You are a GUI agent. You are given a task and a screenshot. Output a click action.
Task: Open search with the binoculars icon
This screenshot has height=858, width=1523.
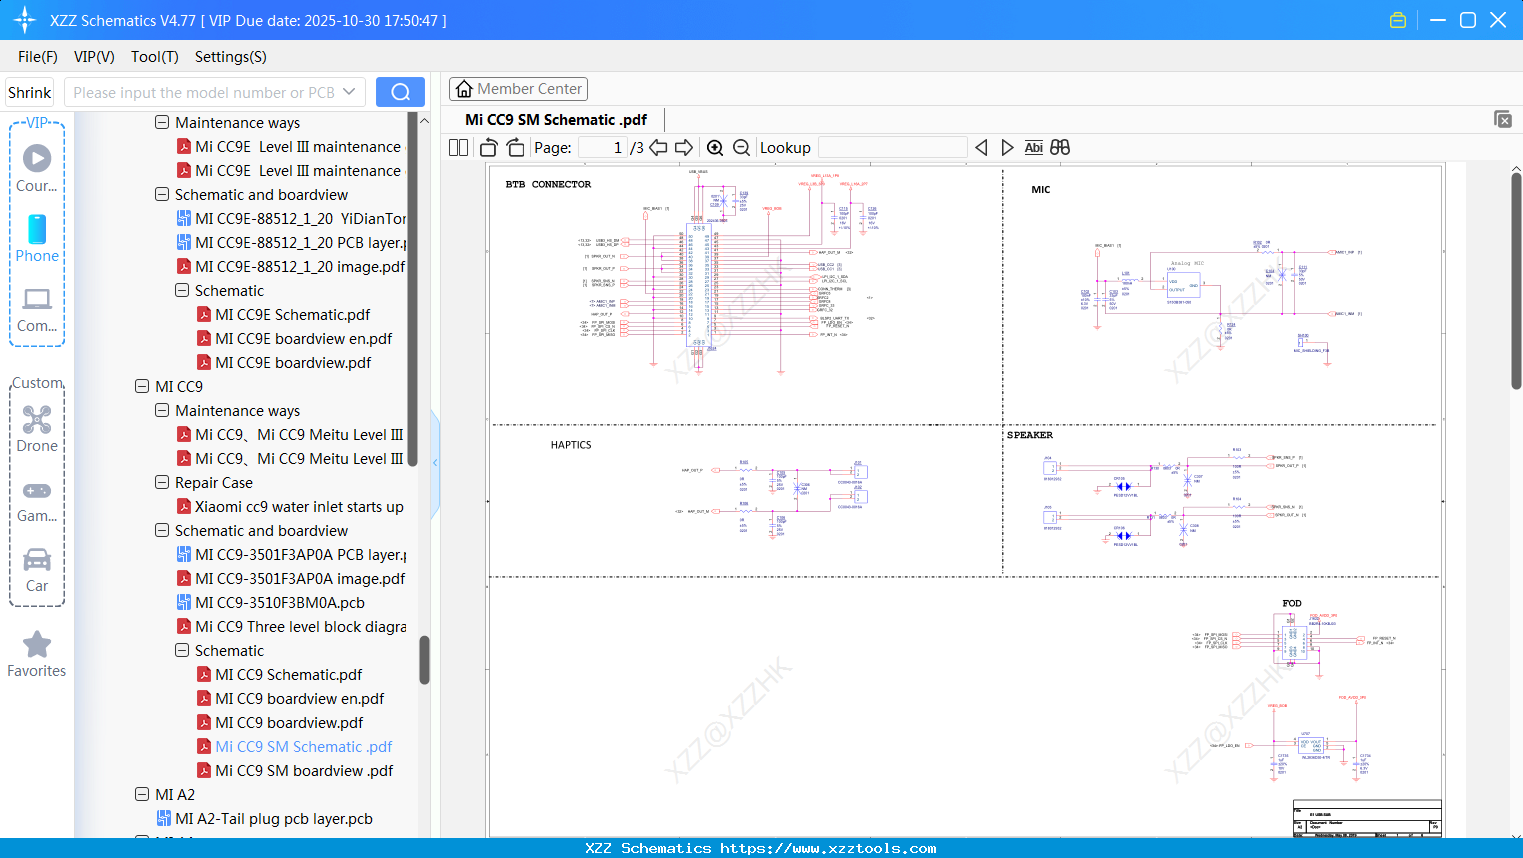1060,147
